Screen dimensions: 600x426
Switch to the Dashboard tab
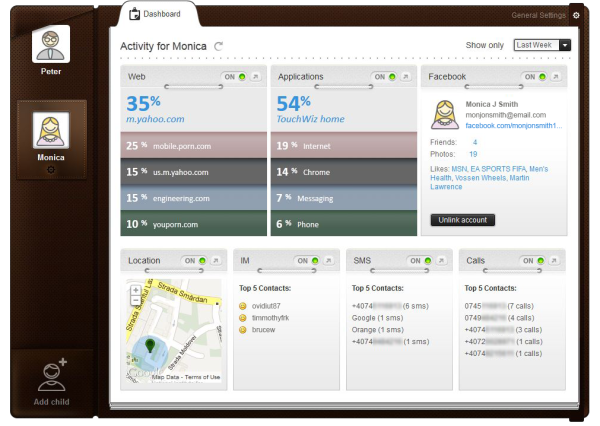pos(157,15)
